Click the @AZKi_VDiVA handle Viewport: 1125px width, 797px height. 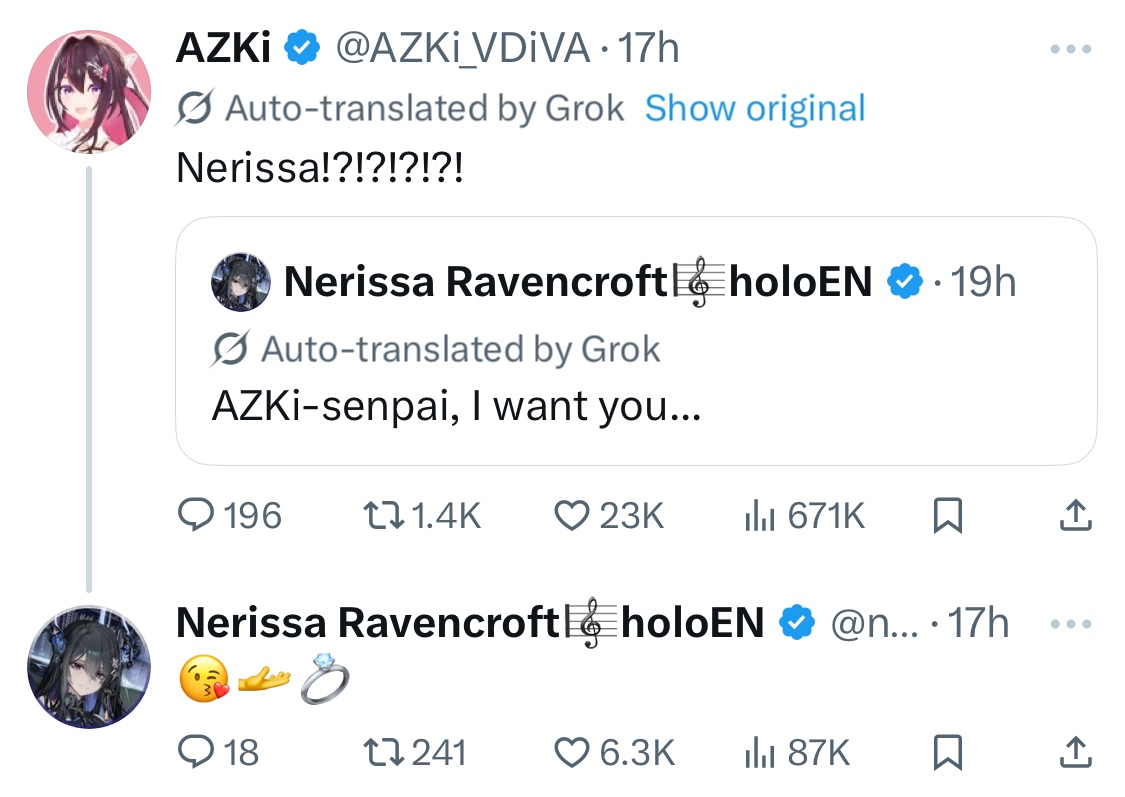[463, 49]
